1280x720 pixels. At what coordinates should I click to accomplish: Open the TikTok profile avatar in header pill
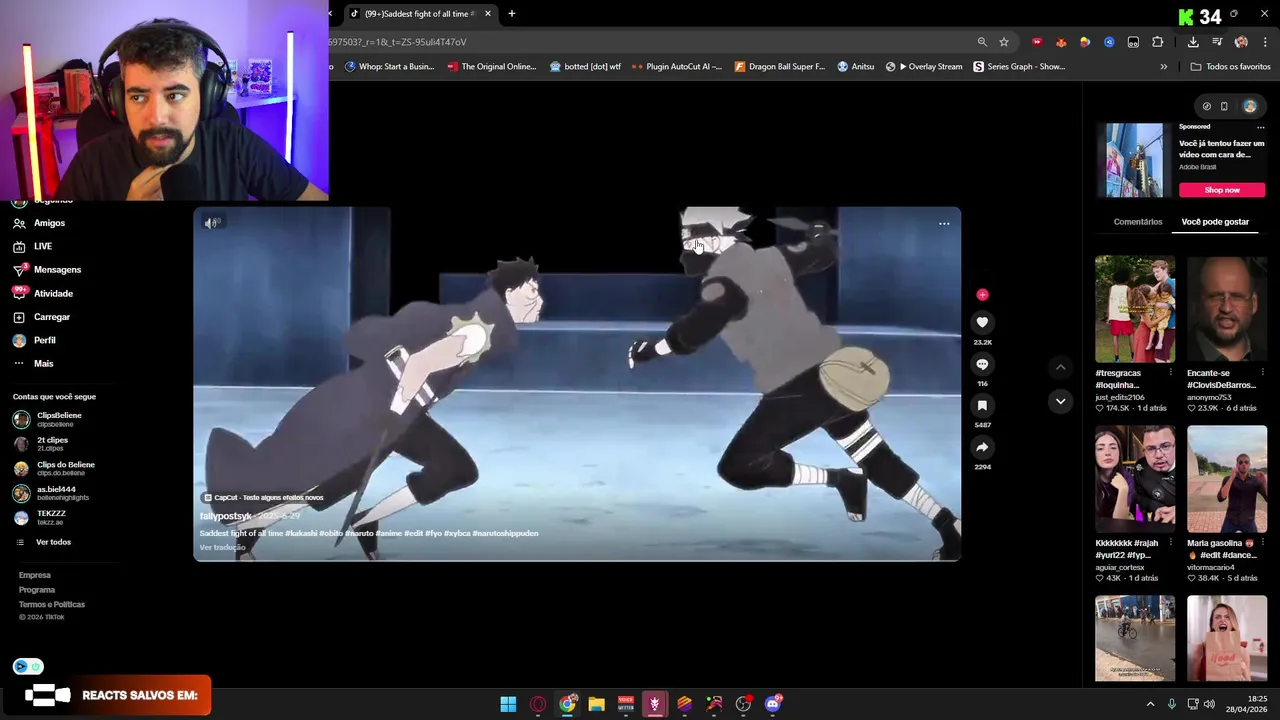pyautogui.click(x=1250, y=106)
